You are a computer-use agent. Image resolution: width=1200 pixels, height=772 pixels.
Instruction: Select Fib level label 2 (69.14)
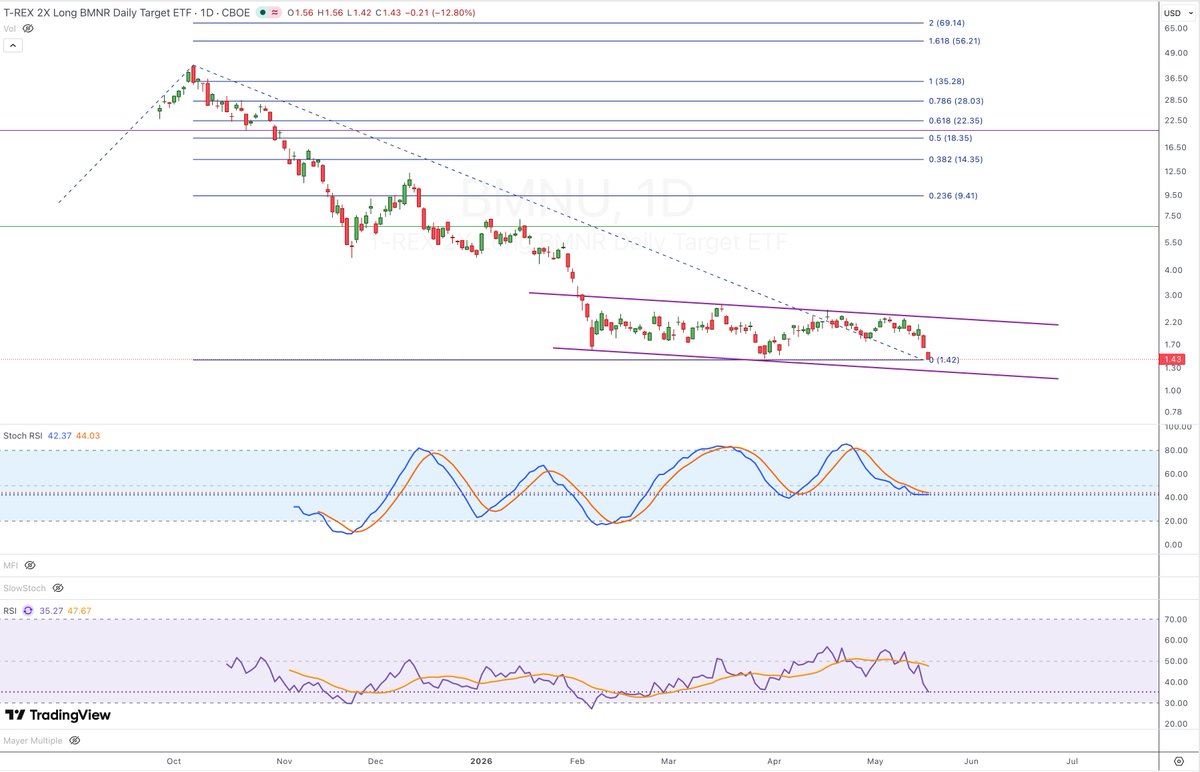949,22
